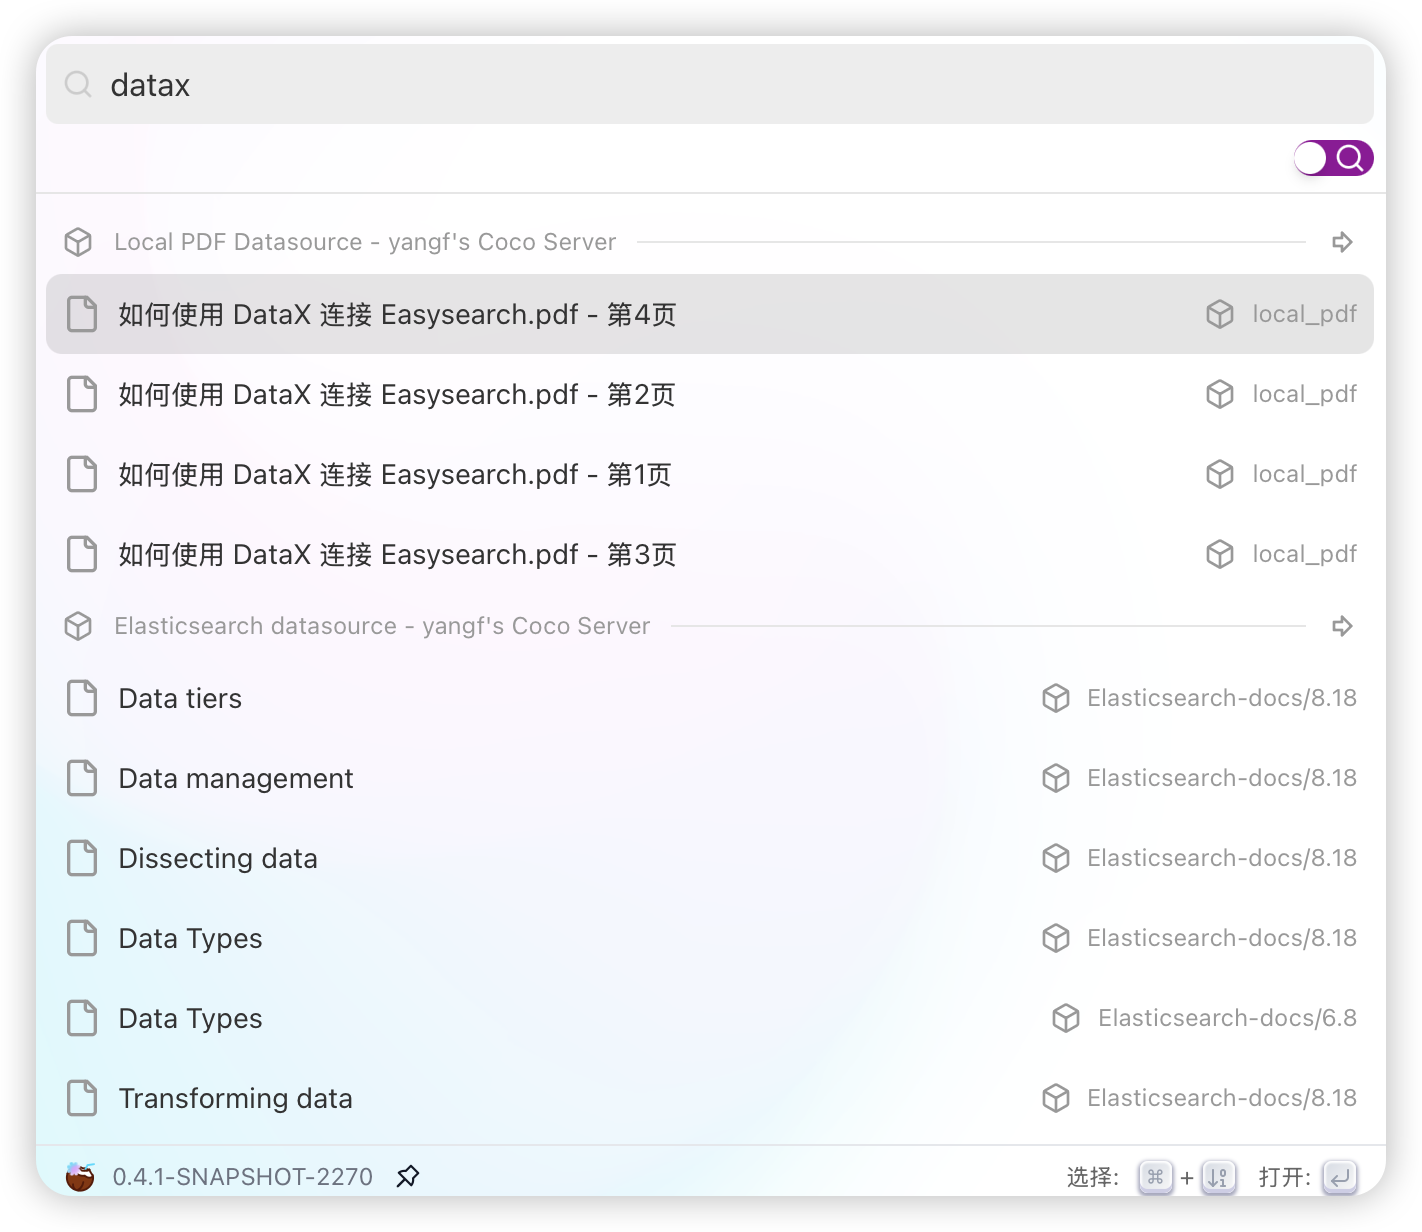Open the Transforming data result

coord(710,1098)
